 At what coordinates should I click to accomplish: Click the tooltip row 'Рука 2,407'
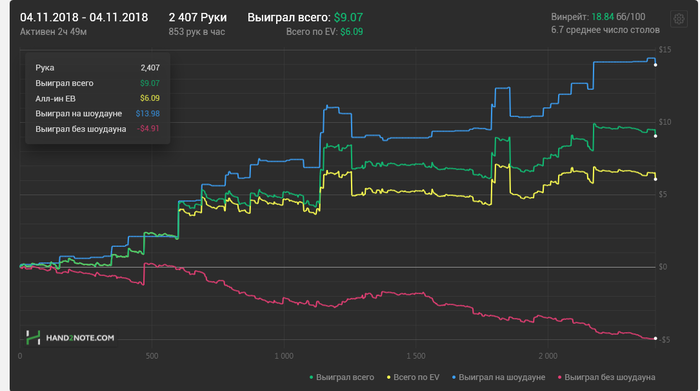(97, 68)
